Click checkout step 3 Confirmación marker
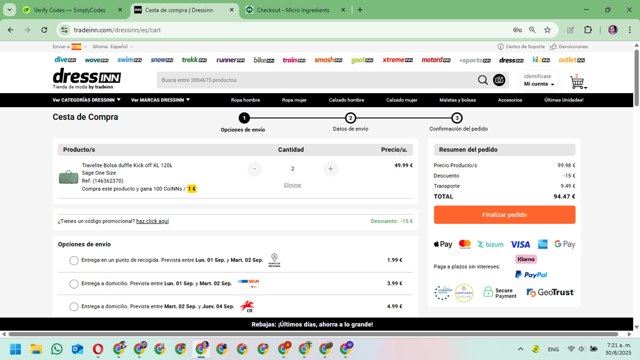 (457, 118)
